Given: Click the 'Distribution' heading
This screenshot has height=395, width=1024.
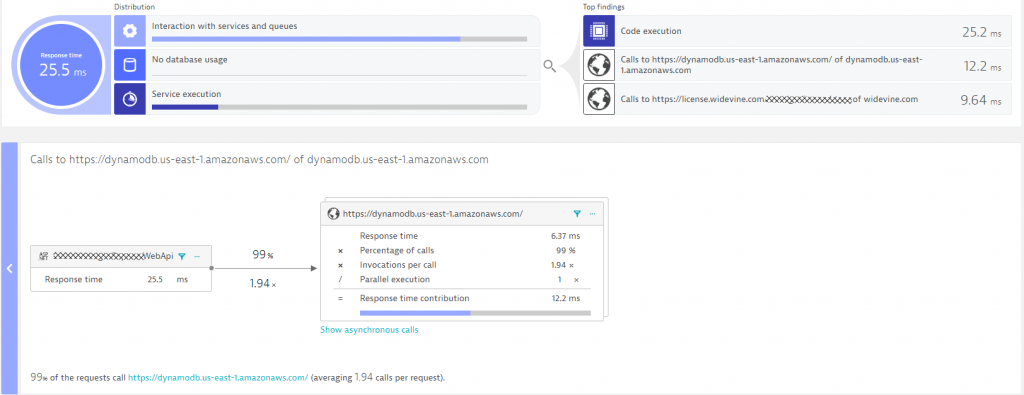Looking at the screenshot, I should pyautogui.click(x=135, y=7).
